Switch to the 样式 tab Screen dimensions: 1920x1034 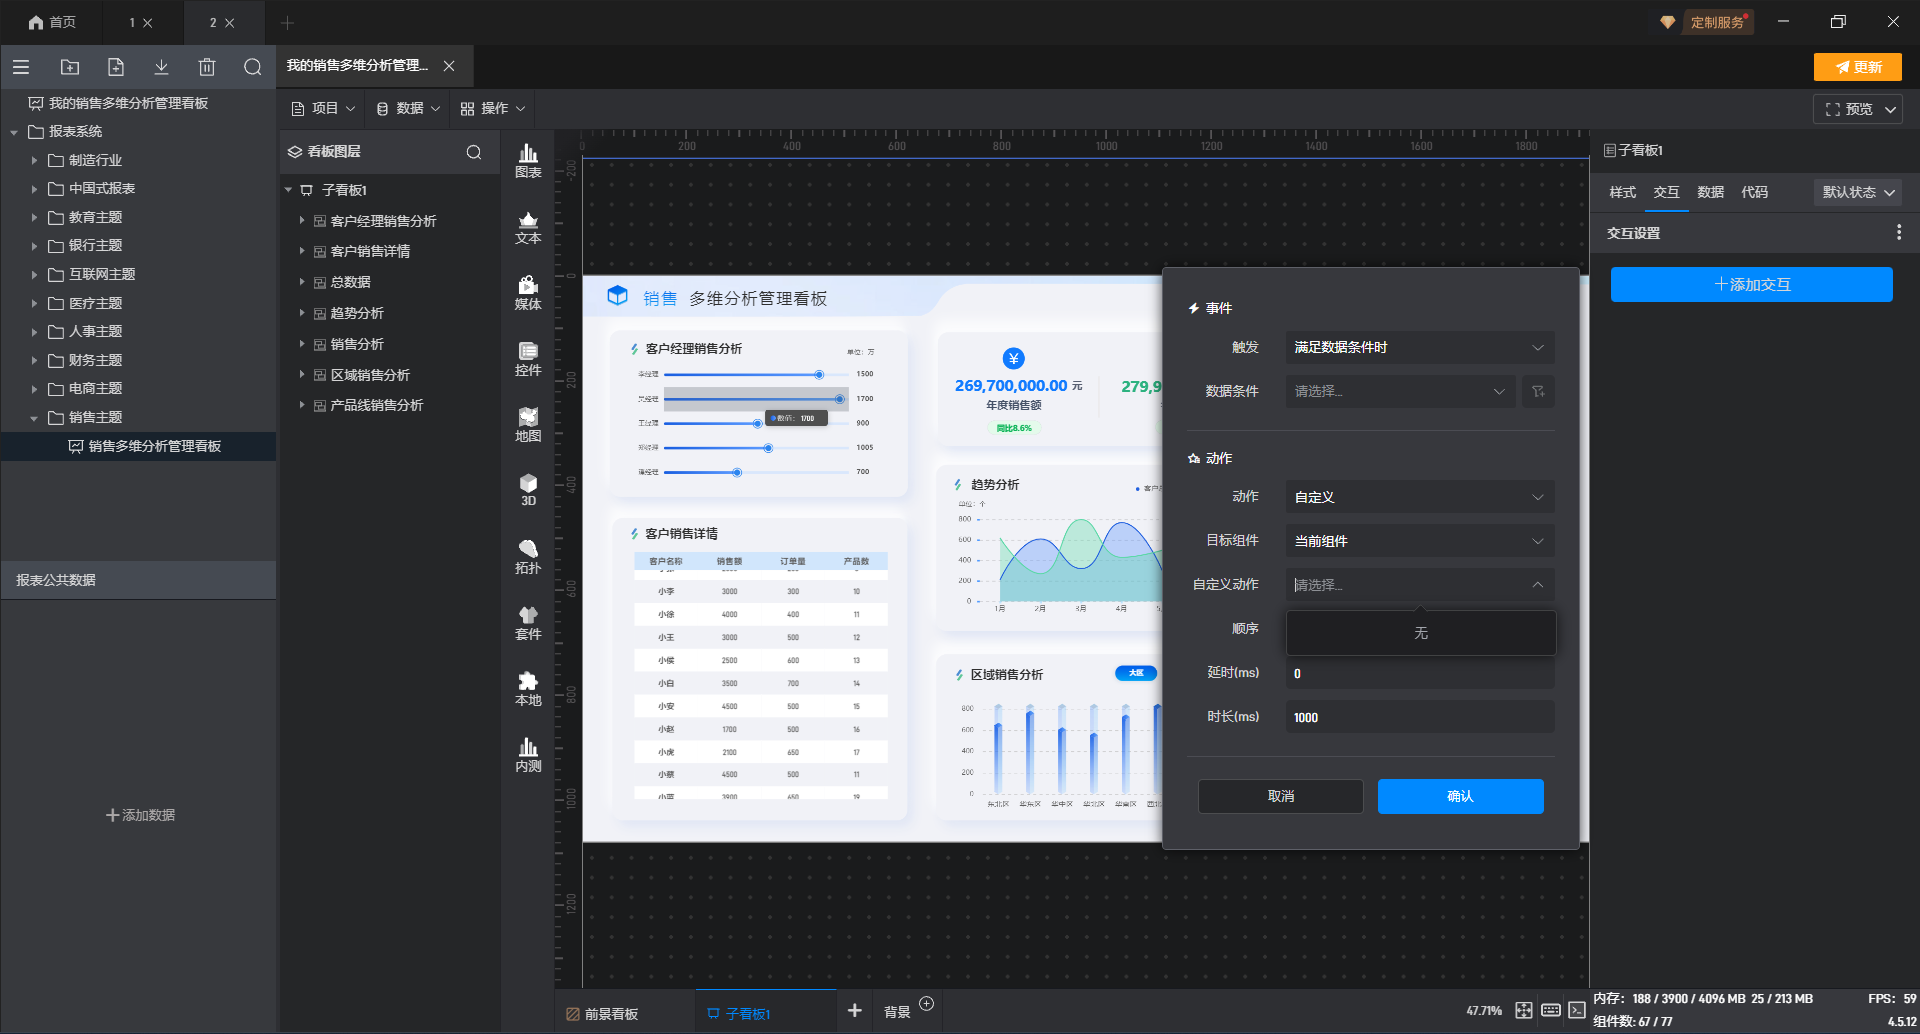(1622, 192)
